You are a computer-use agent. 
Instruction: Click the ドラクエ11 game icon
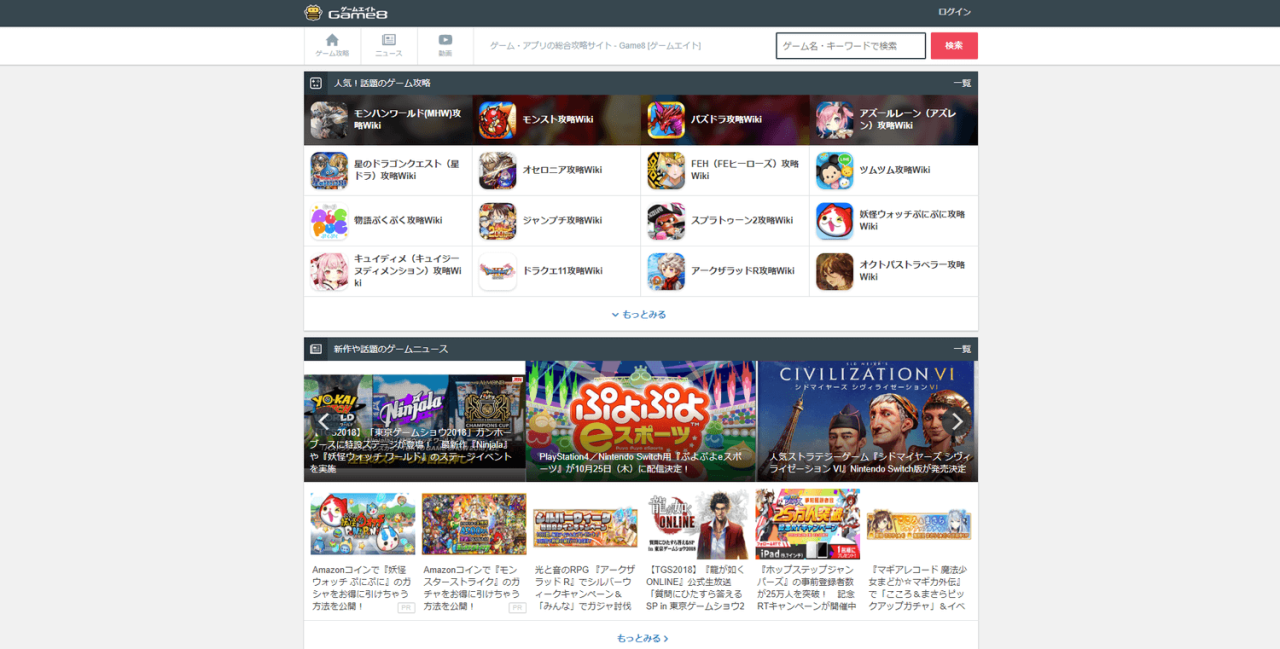(x=497, y=271)
